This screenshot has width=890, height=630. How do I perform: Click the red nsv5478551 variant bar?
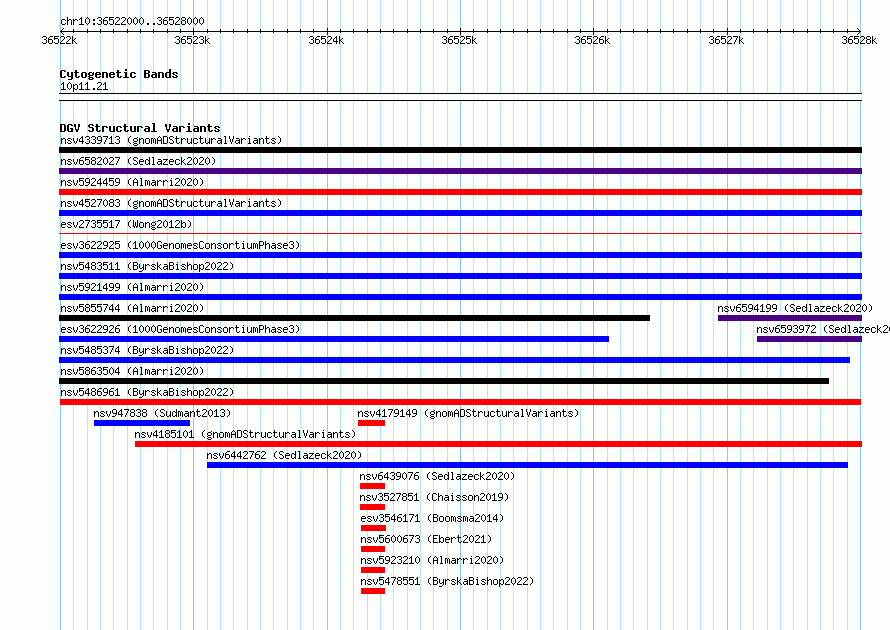373,591
